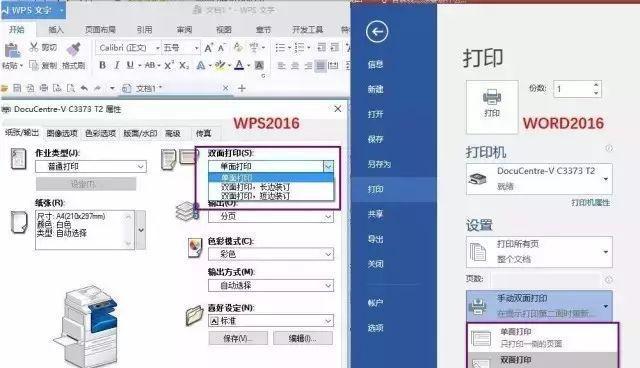Click the Word backstage back arrow
Screen dimensions: 640x368
[377, 31]
